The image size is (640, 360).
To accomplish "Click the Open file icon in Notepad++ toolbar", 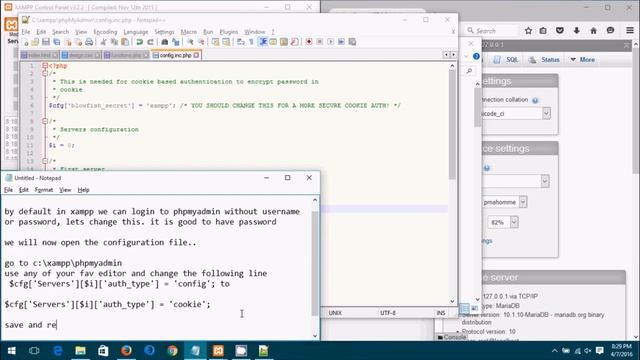I will click(35, 42).
